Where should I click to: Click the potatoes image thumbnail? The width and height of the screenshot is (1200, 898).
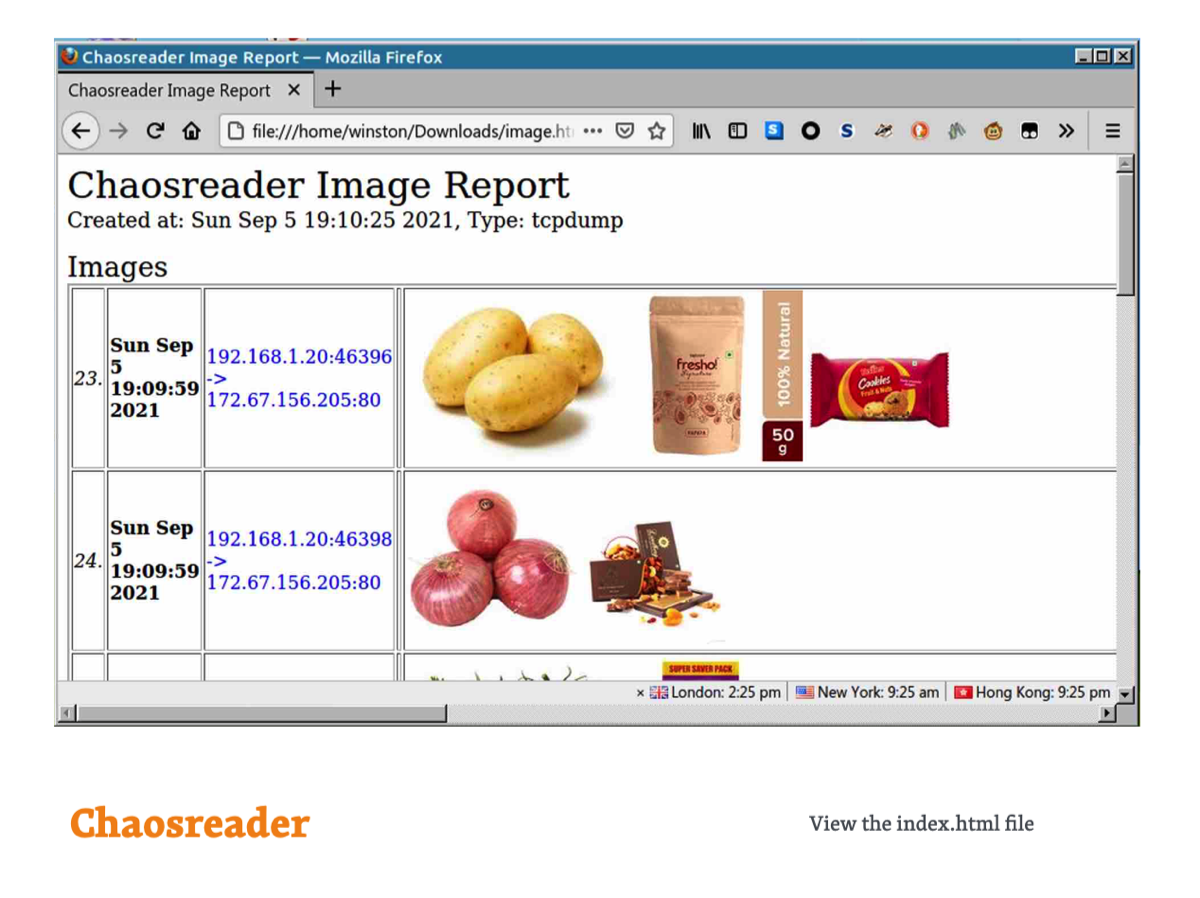(510, 370)
